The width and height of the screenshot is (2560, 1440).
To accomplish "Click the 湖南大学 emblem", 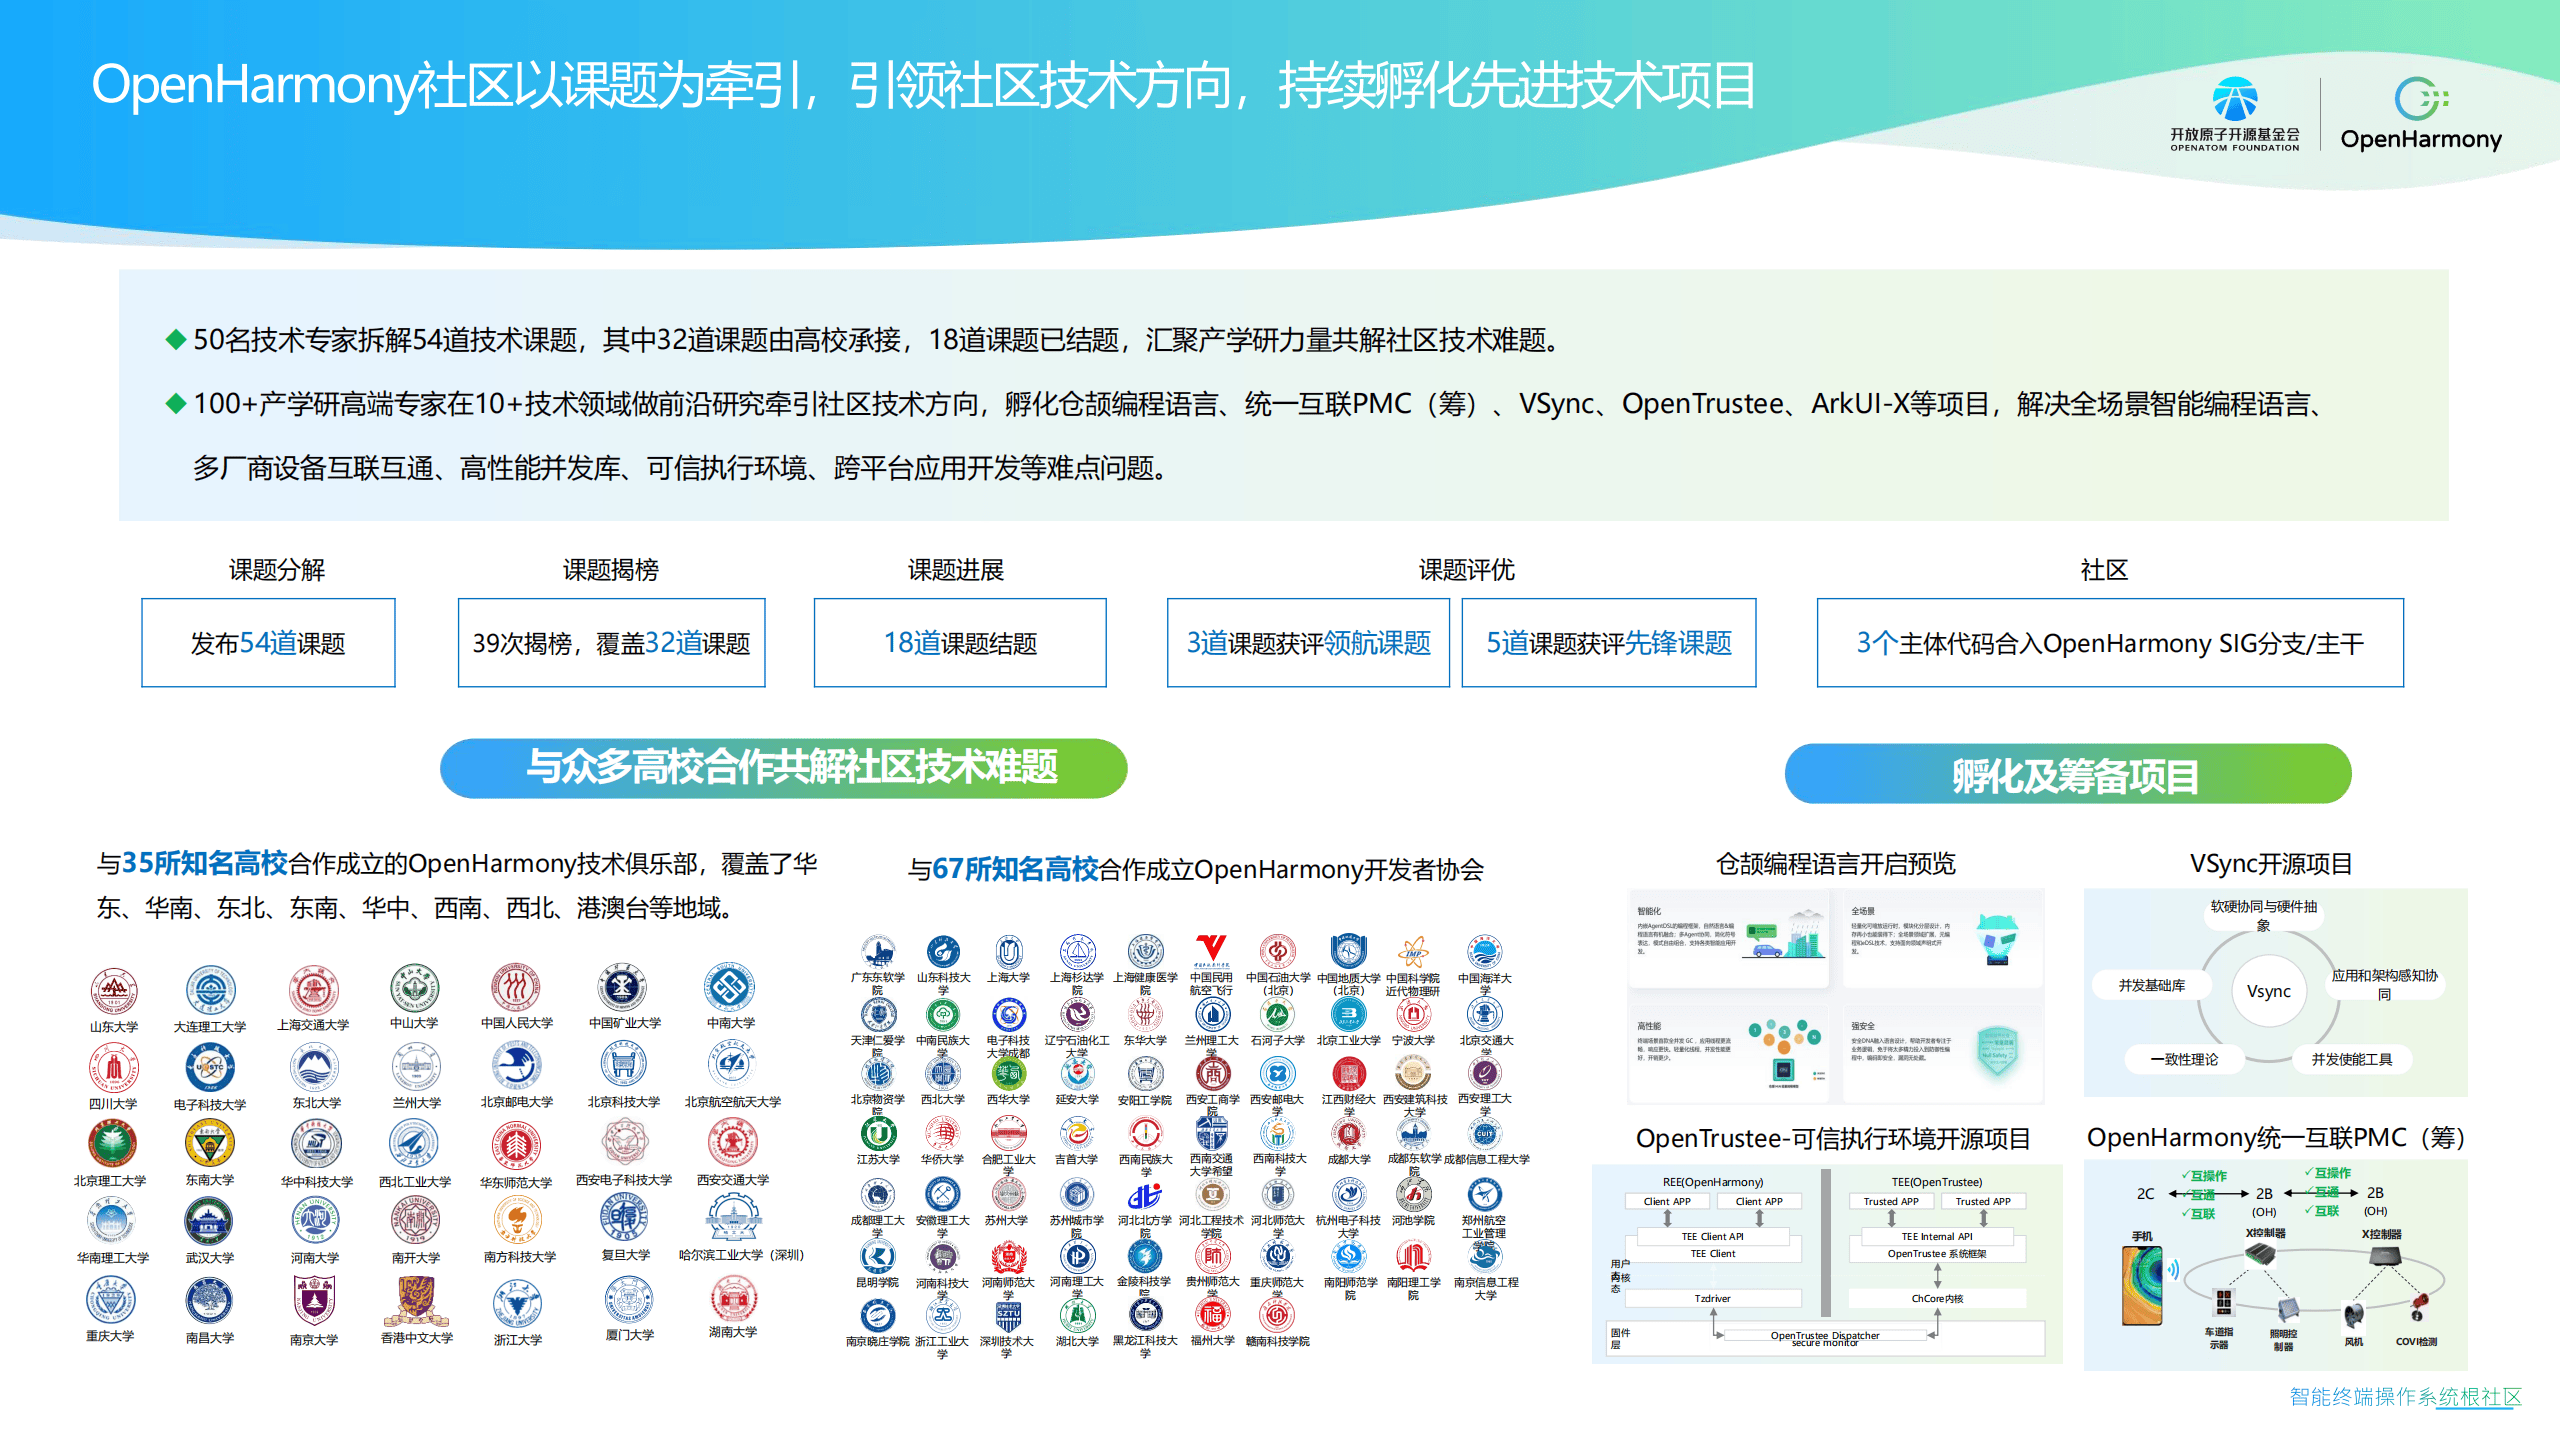I will click(733, 1299).
